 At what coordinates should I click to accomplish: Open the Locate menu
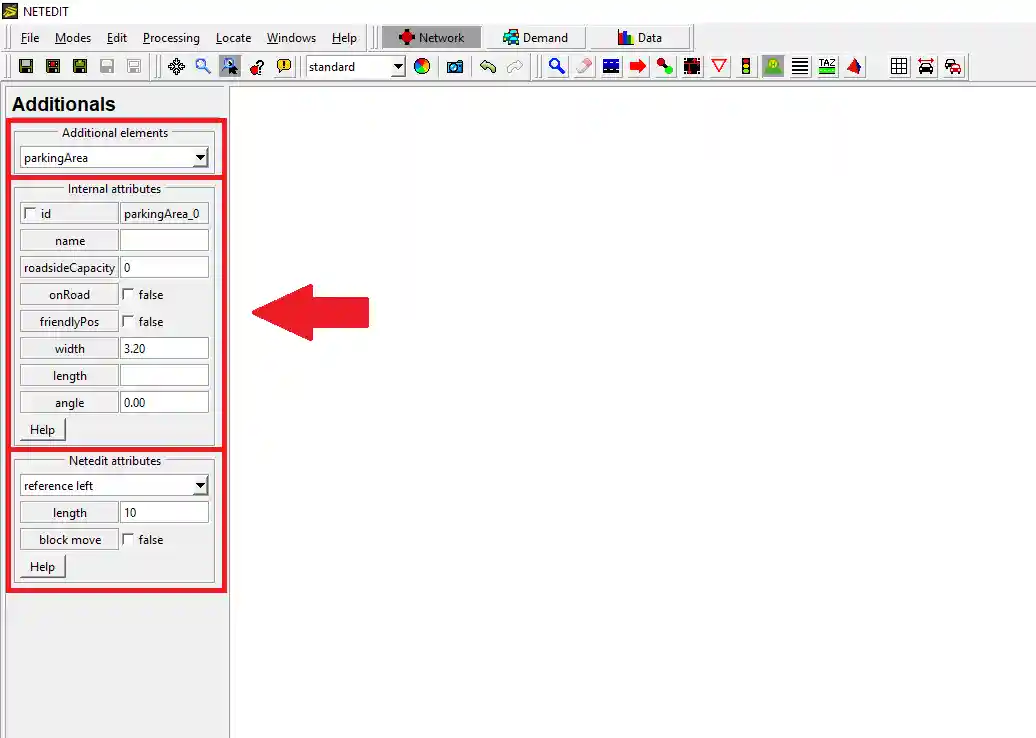[233, 38]
